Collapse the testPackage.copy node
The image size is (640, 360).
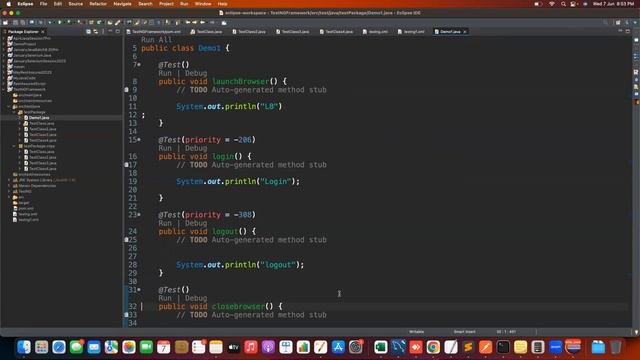(14, 146)
